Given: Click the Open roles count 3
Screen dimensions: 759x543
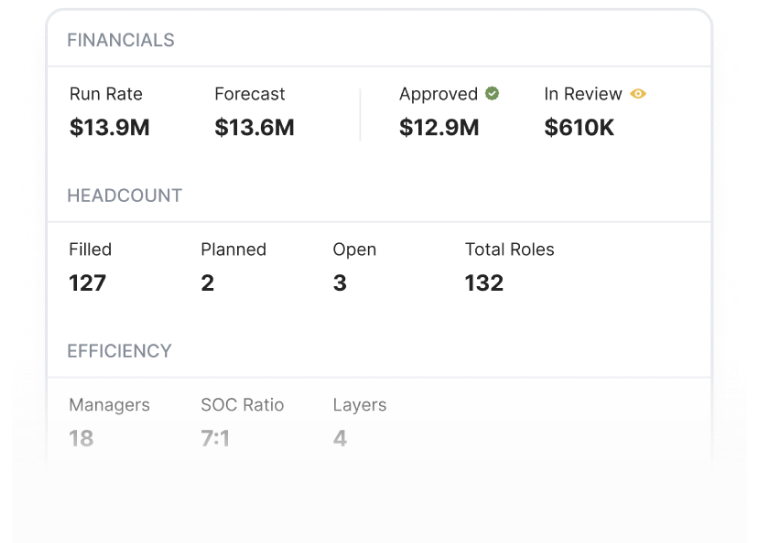Looking at the screenshot, I should [x=340, y=283].
